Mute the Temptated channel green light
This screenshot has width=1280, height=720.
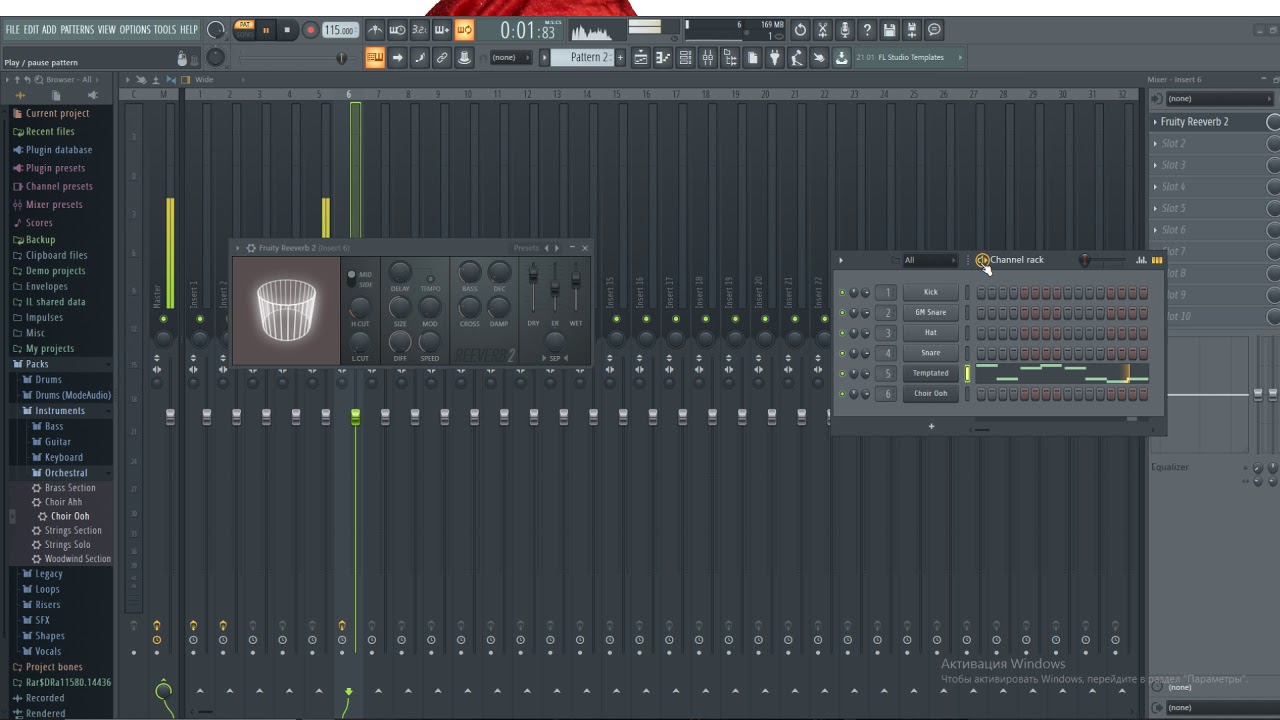click(x=842, y=373)
